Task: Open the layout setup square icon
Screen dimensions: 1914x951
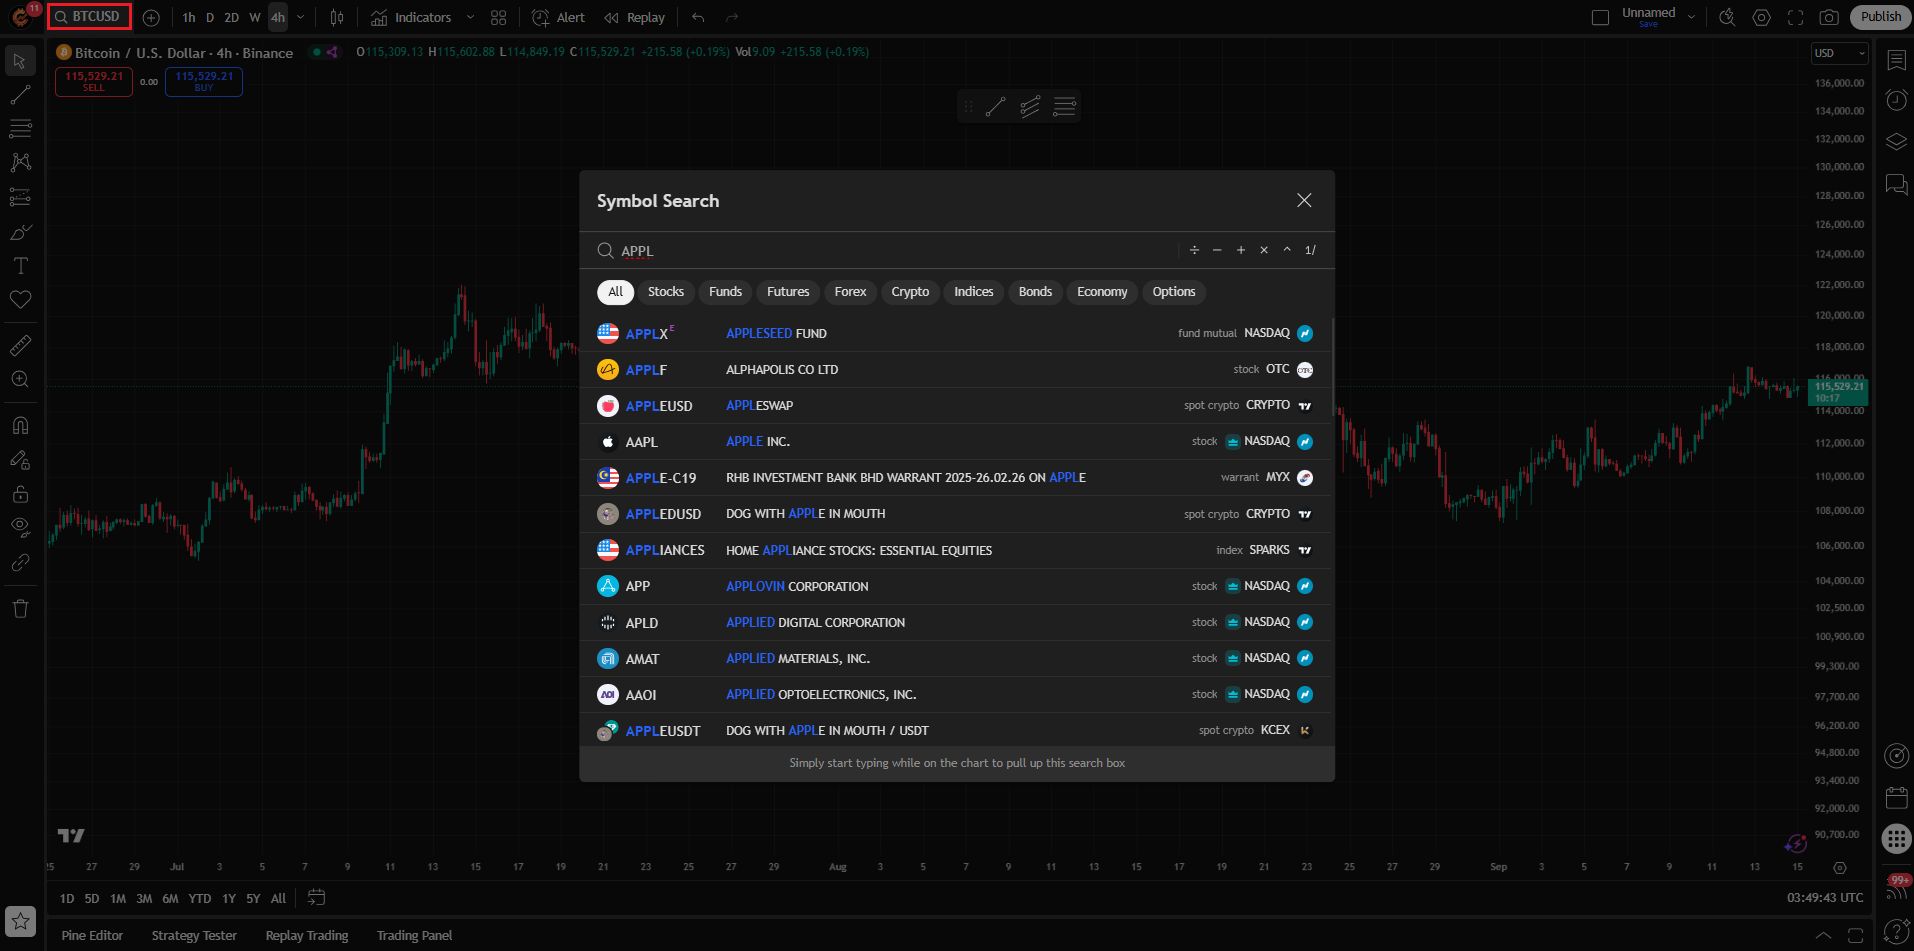Action: point(1600,18)
